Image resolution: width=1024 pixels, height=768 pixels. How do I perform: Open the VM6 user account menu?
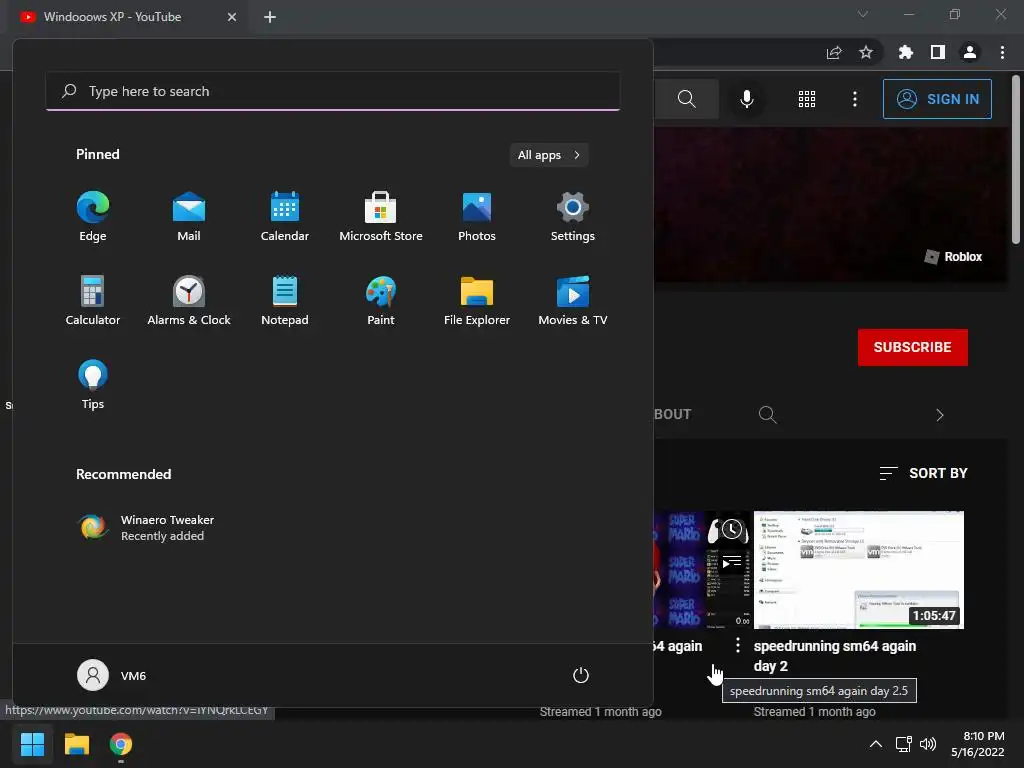(112, 675)
